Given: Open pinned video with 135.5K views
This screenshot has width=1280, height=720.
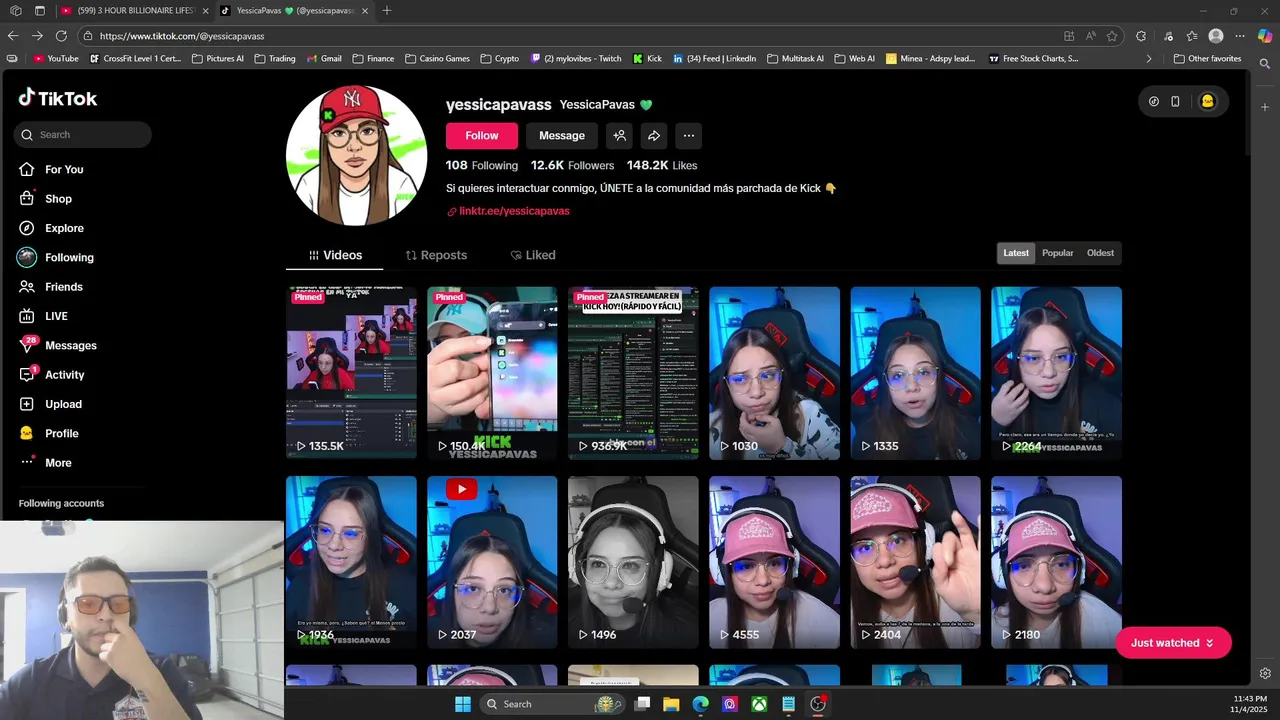Looking at the screenshot, I should pyautogui.click(x=351, y=373).
